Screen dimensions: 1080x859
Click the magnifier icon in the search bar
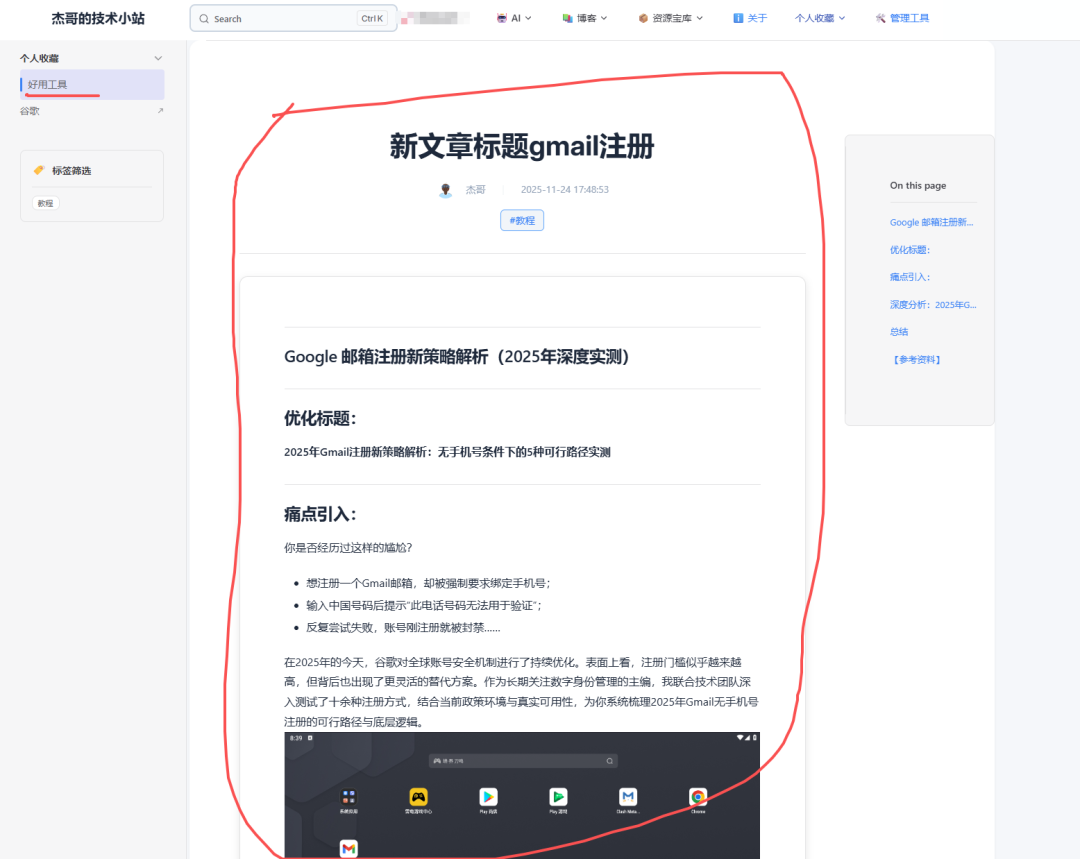coord(203,18)
